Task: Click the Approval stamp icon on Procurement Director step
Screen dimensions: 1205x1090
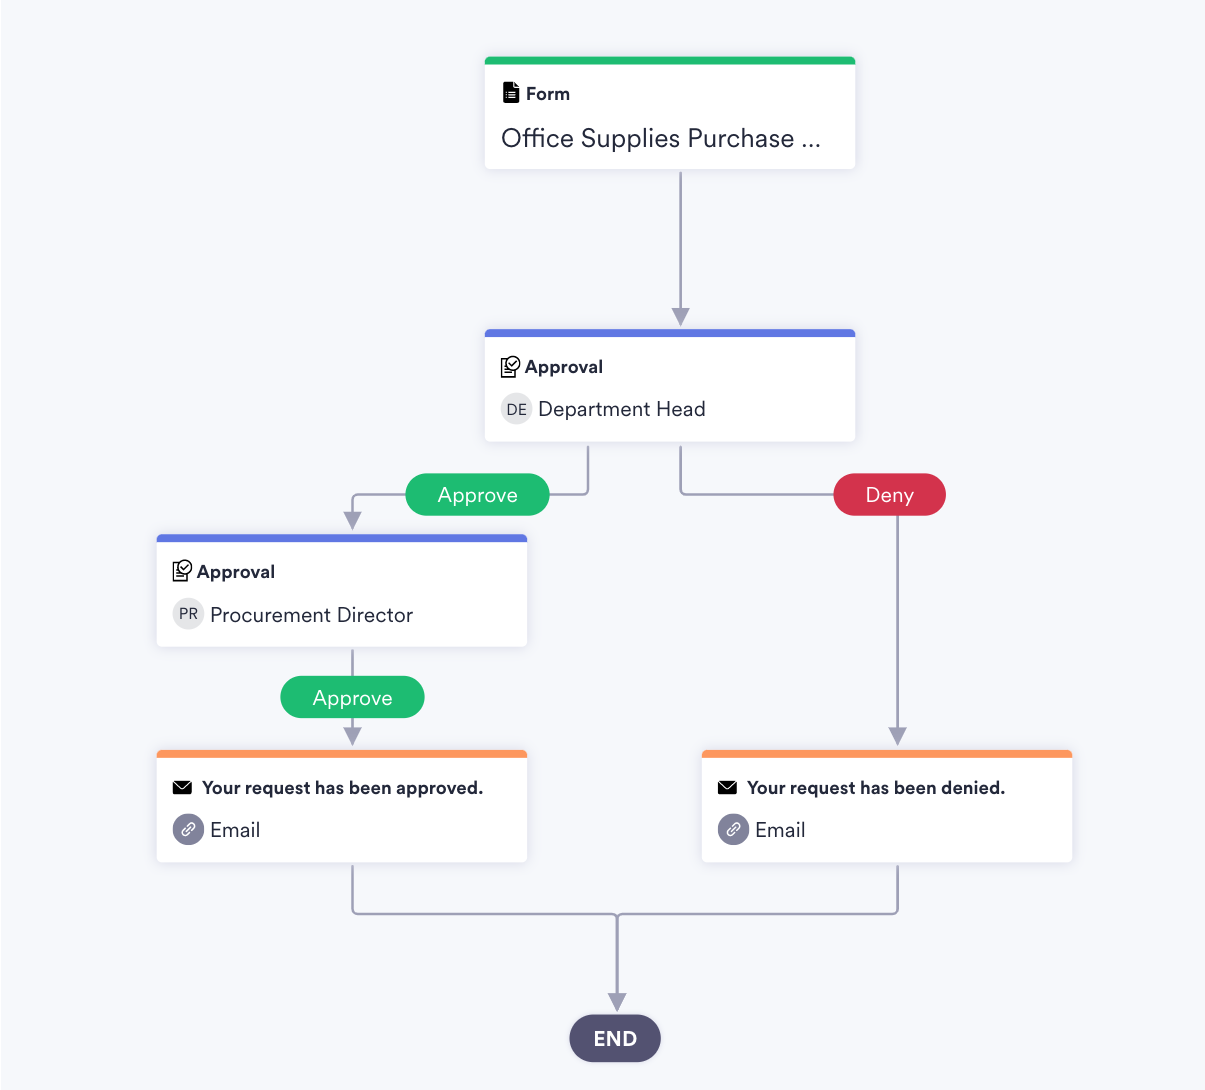Action: point(183,571)
